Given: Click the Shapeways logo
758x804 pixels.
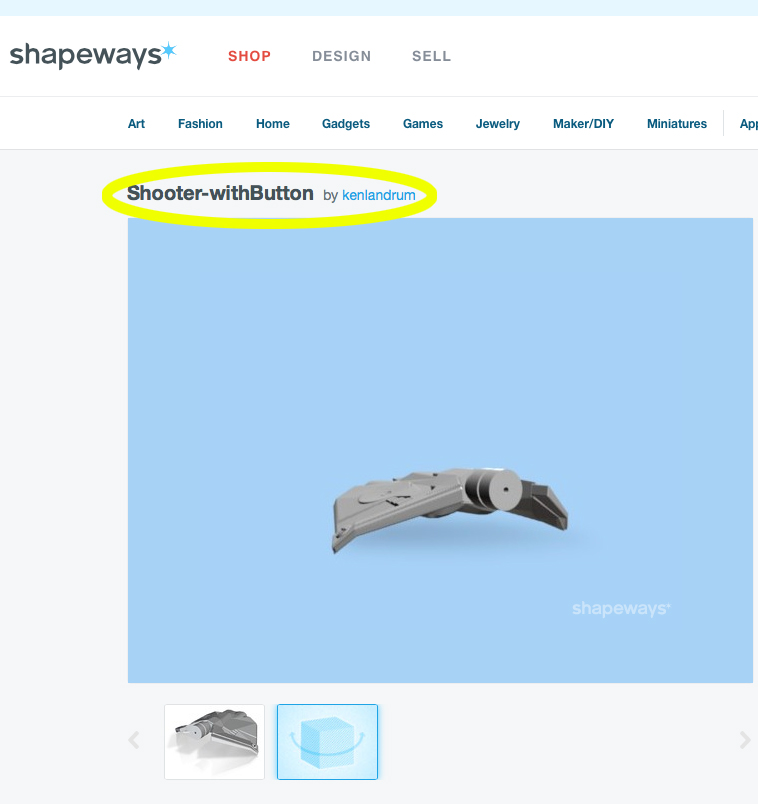Looking at the screenshot, I should tap(93, 55).
